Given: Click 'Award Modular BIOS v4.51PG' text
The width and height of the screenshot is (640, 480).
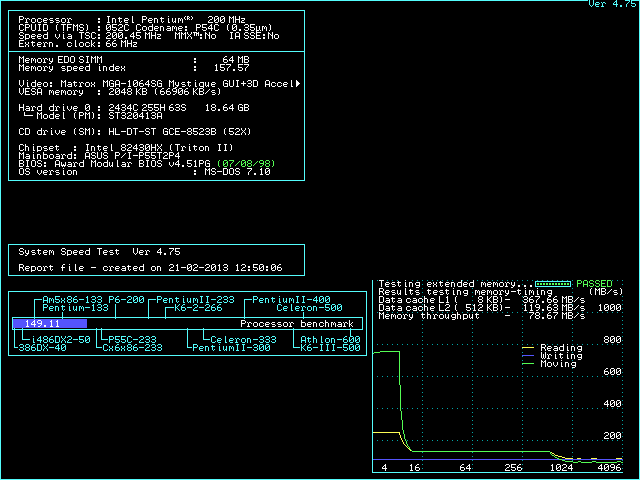Looking at the screenshot, I should point(132,164).
